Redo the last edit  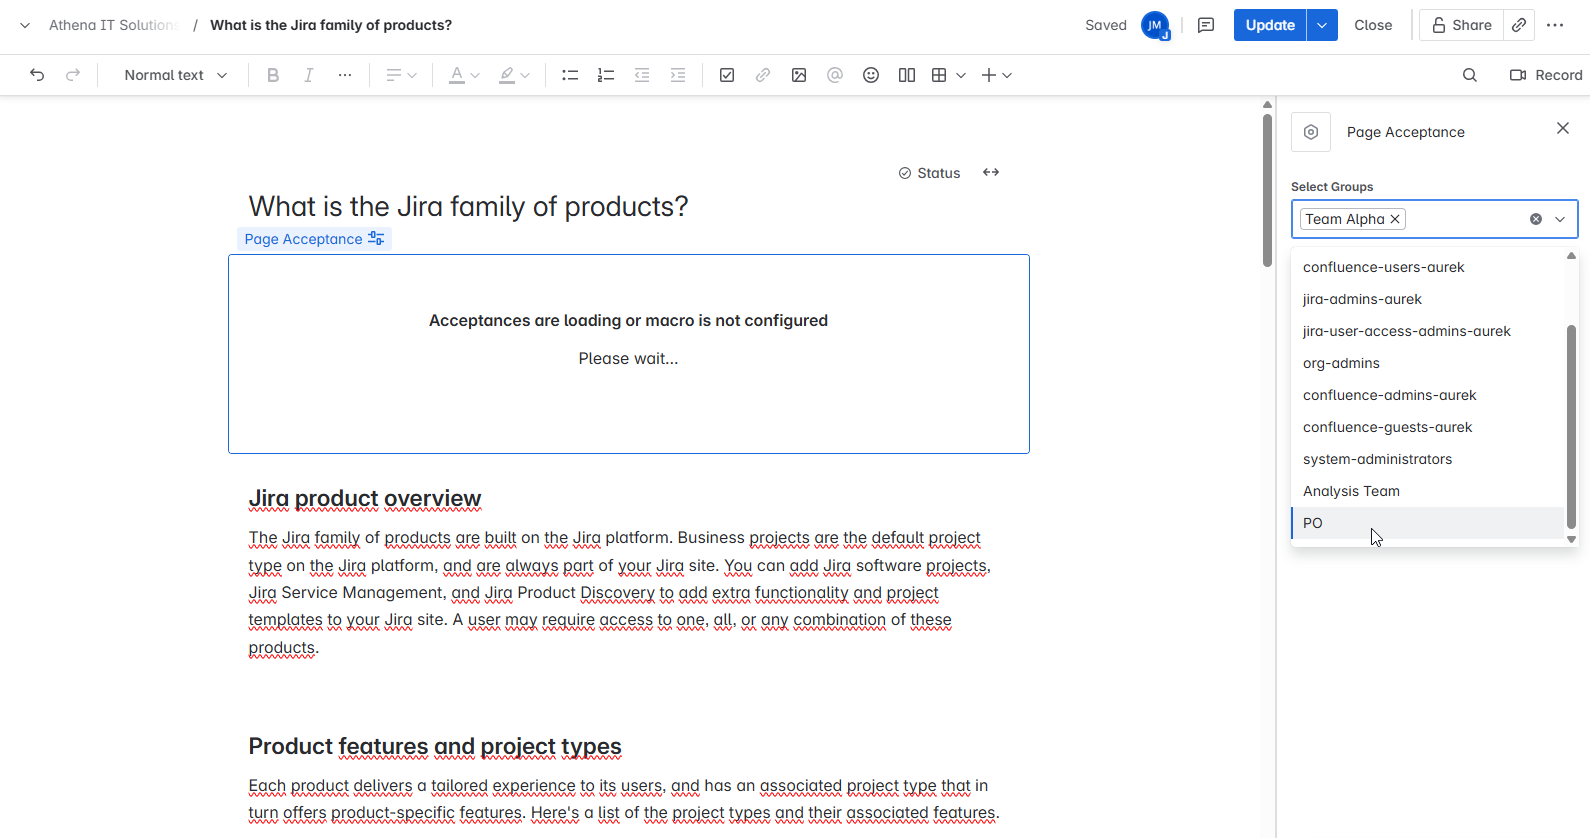click(x=73, y=75)
